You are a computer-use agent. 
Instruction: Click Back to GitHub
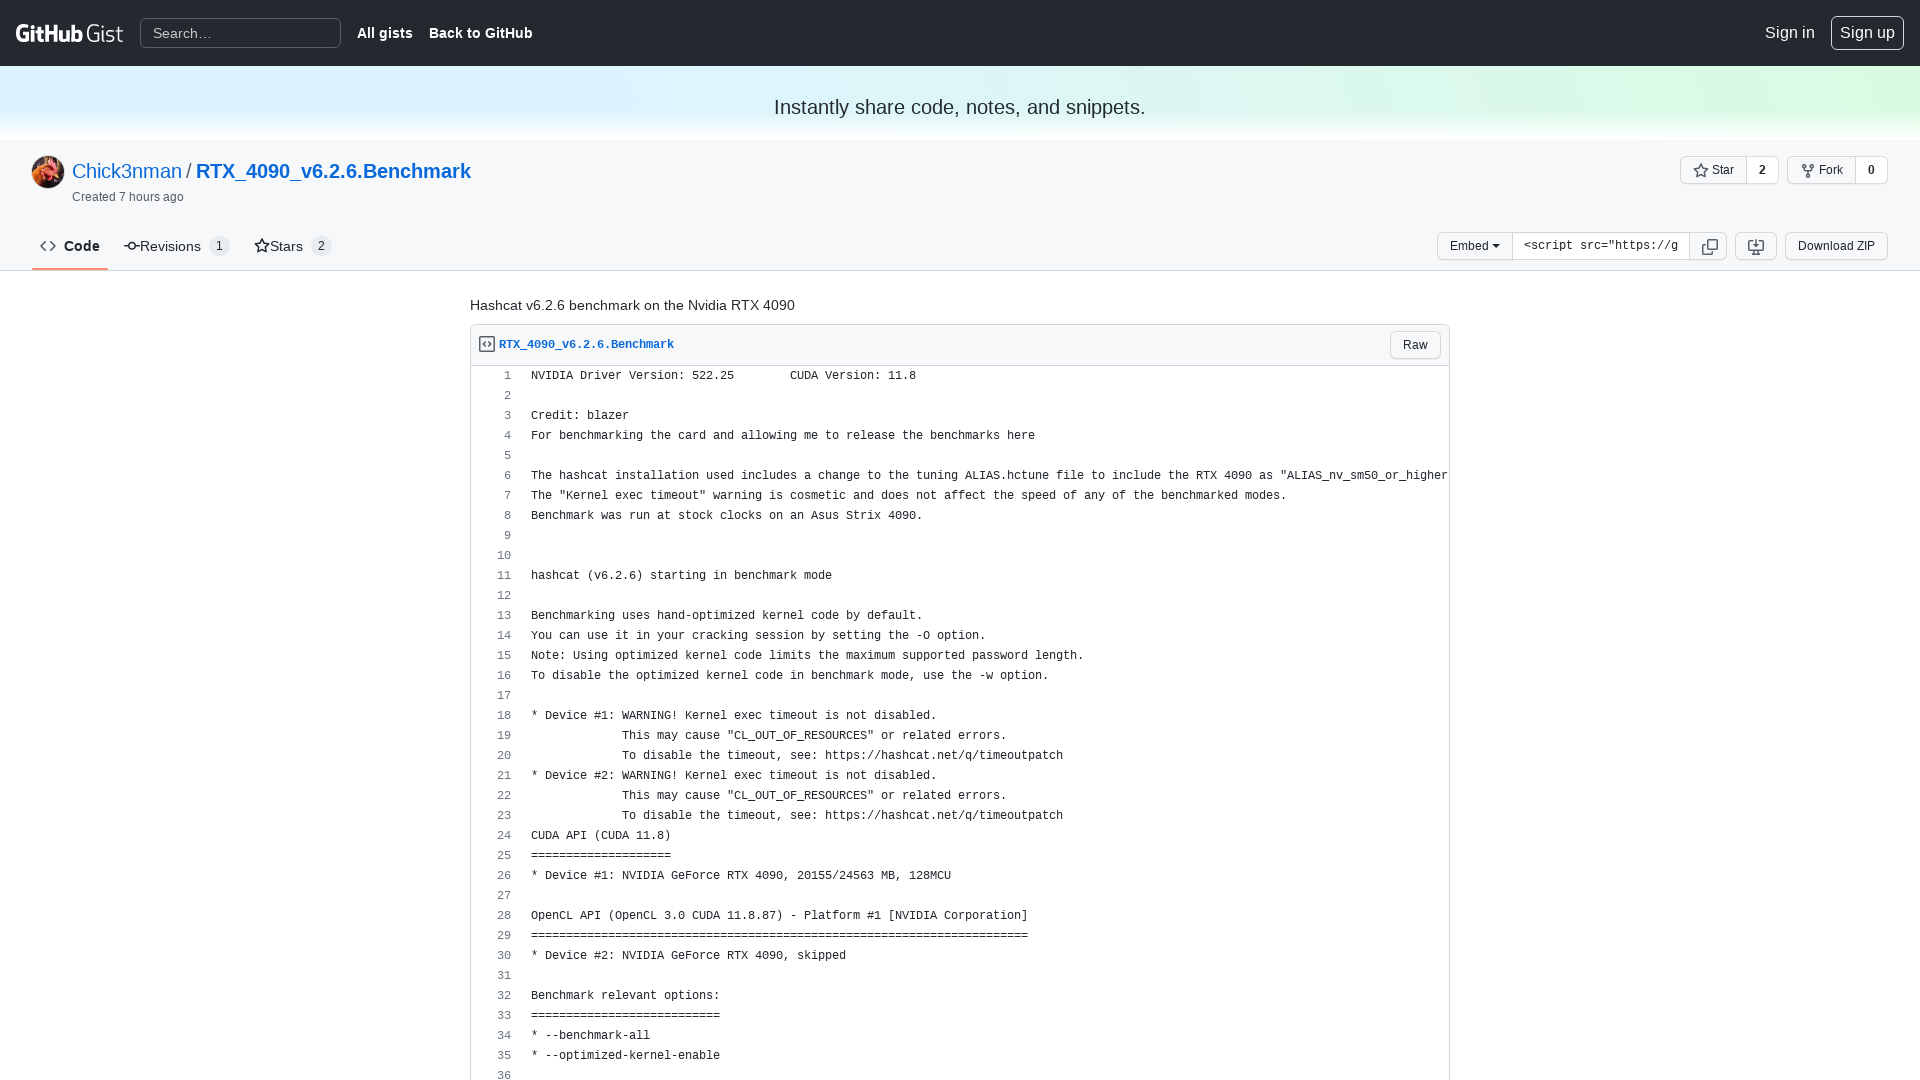click(x=480, y=33)
